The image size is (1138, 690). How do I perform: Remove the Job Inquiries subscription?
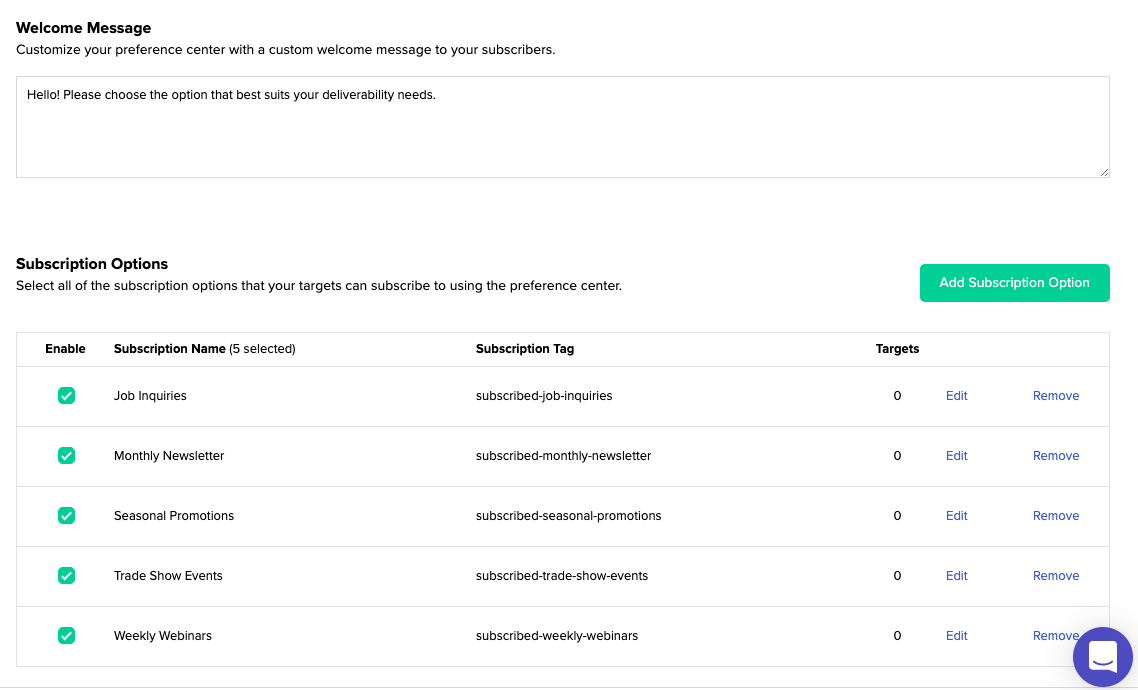1056,395
